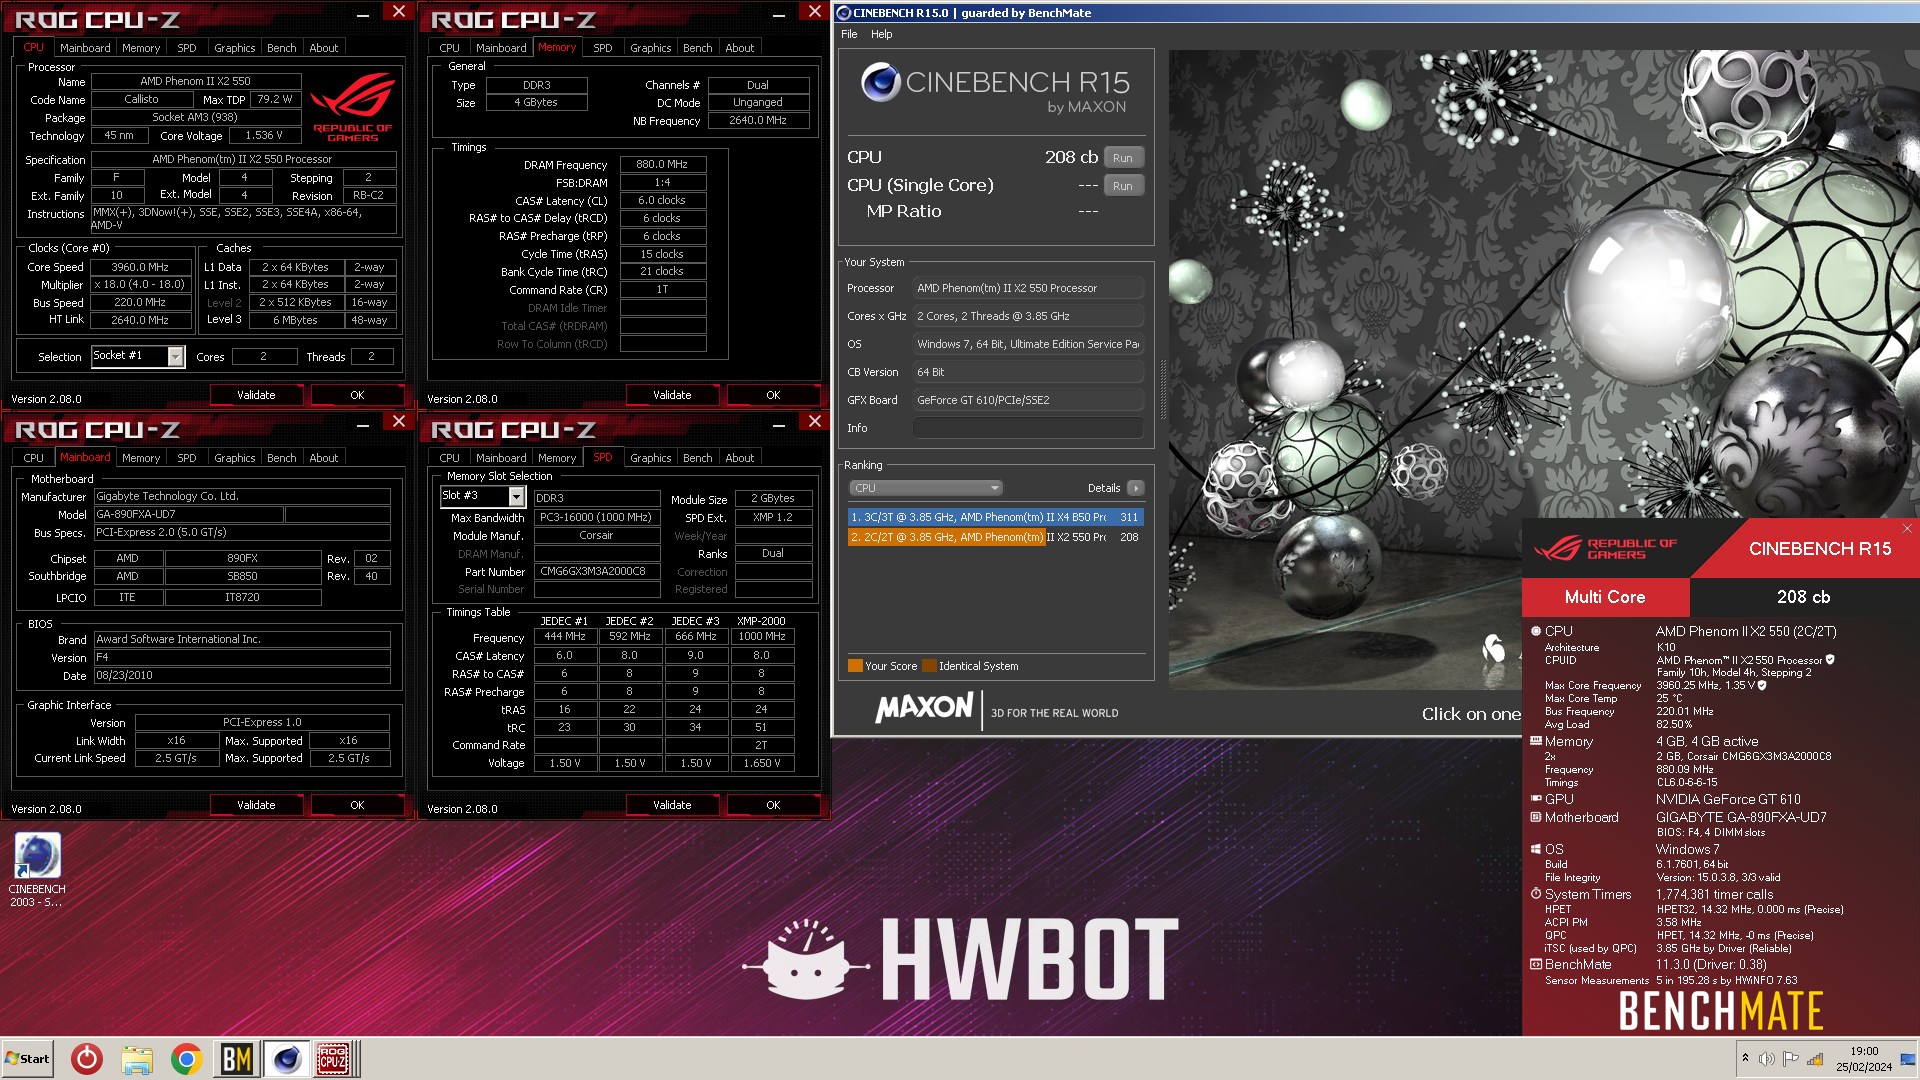Click the red power icon in taskbar
This screenshot has height=1080, width=1920.
point(87,1058)
